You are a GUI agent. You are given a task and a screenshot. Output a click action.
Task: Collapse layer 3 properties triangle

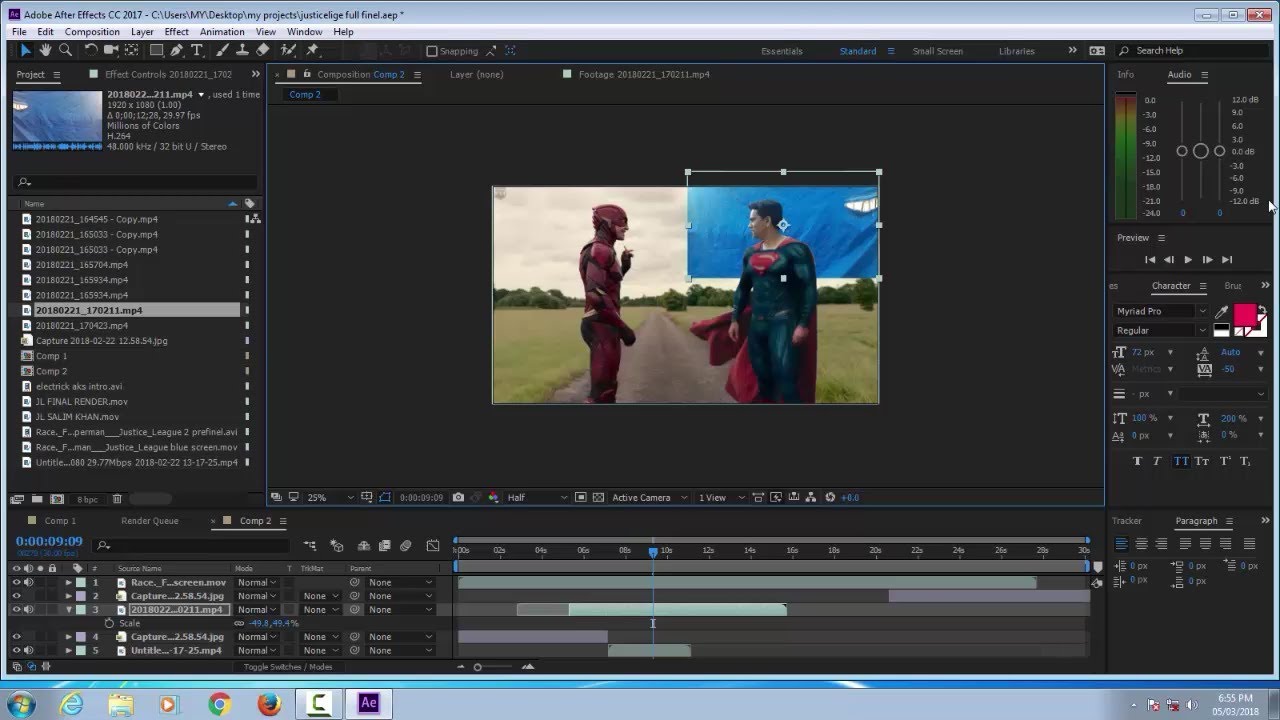click(69, 609)
